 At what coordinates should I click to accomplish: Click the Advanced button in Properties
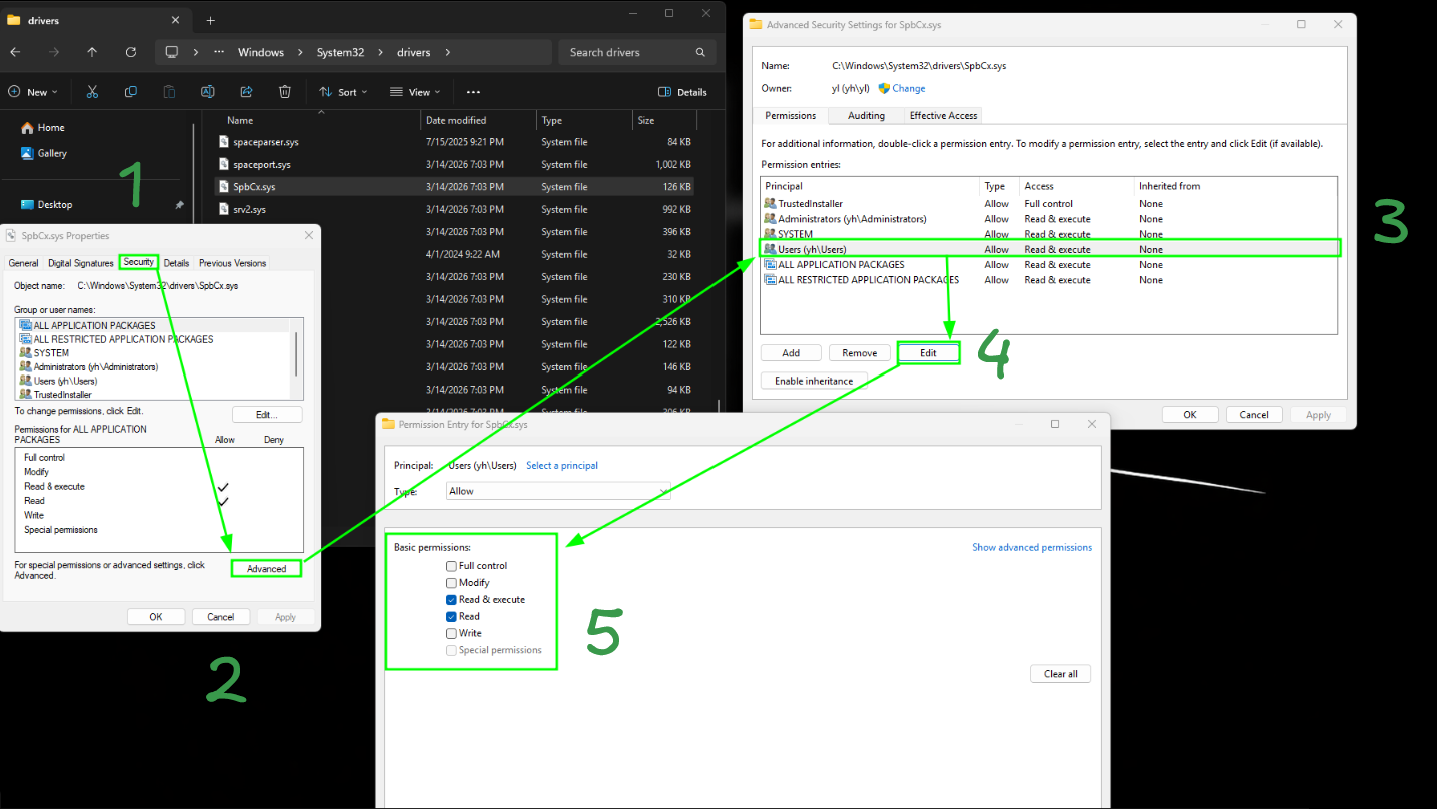266,569
